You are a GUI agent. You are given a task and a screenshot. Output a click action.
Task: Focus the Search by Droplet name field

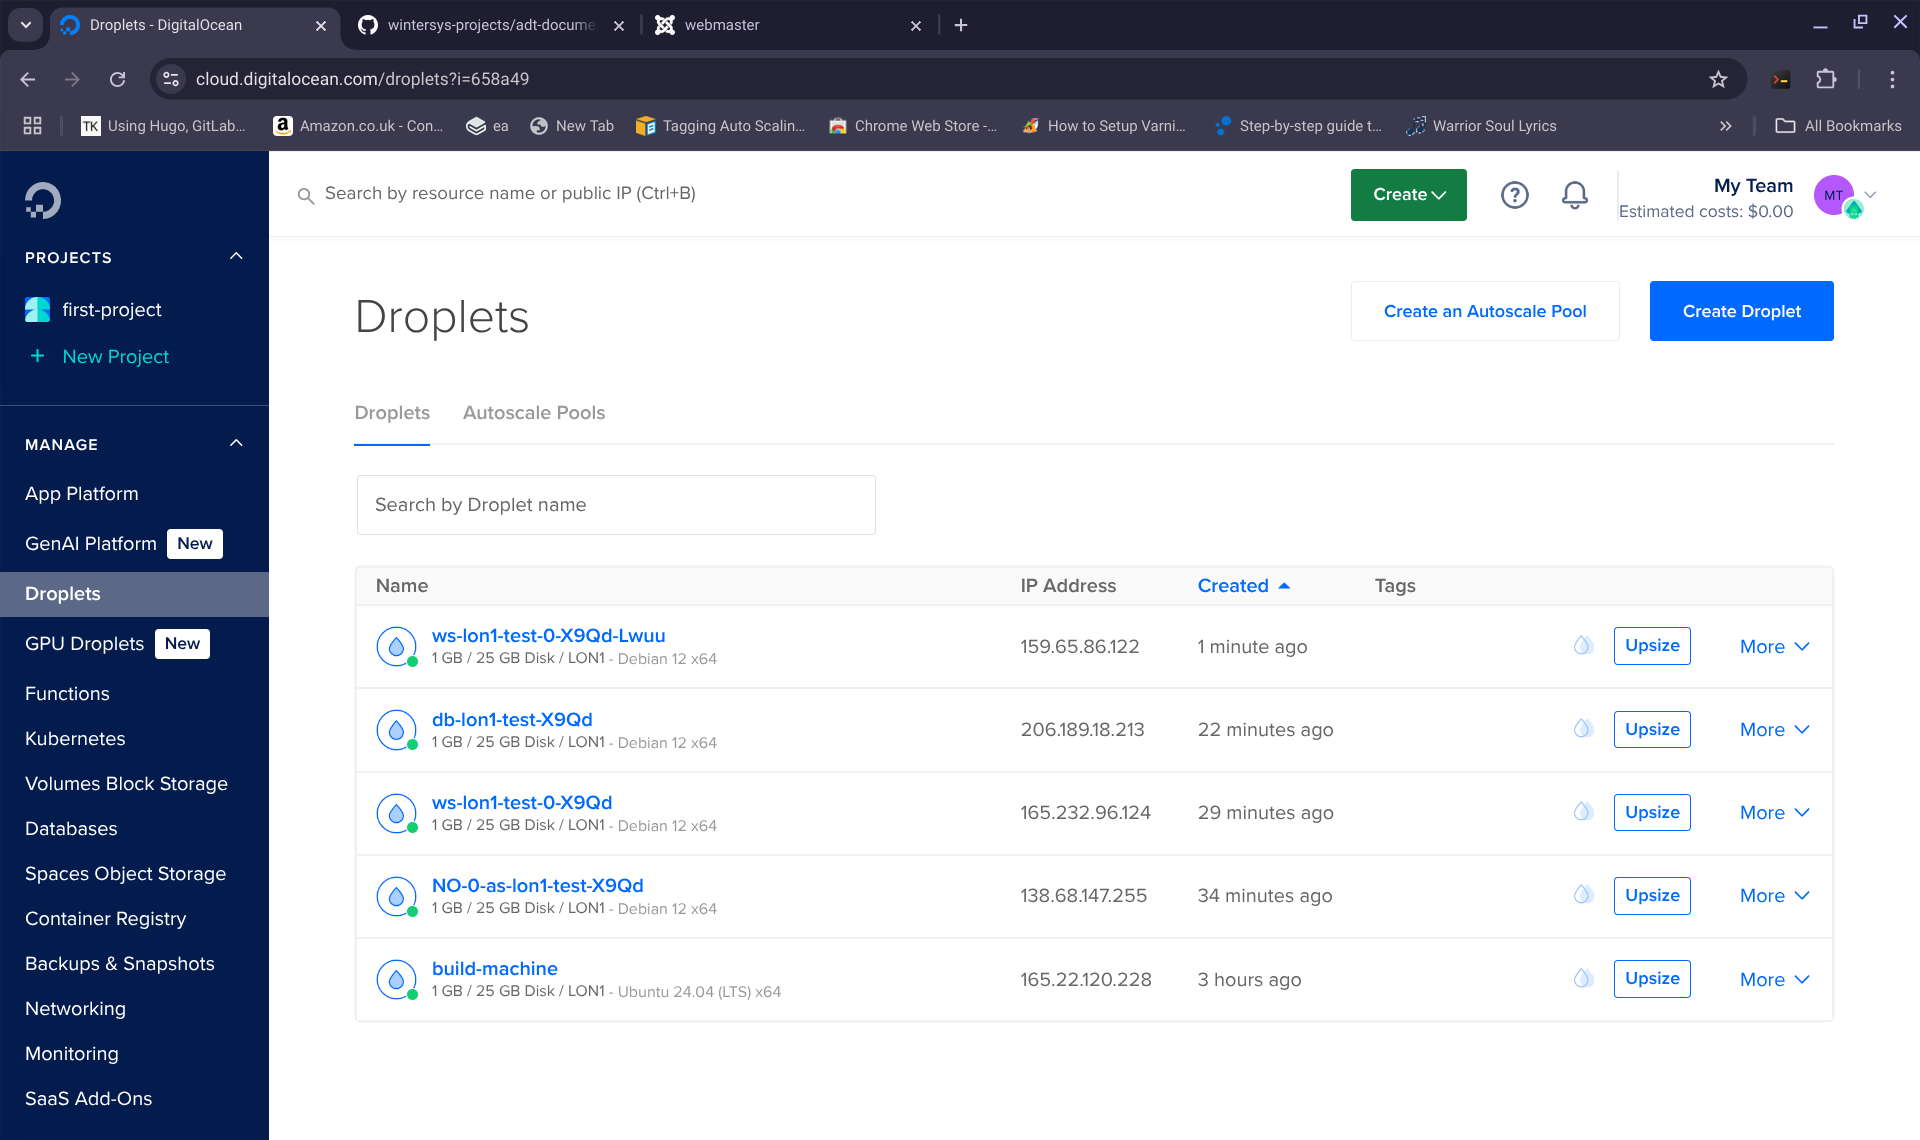[x=616, y=505]
